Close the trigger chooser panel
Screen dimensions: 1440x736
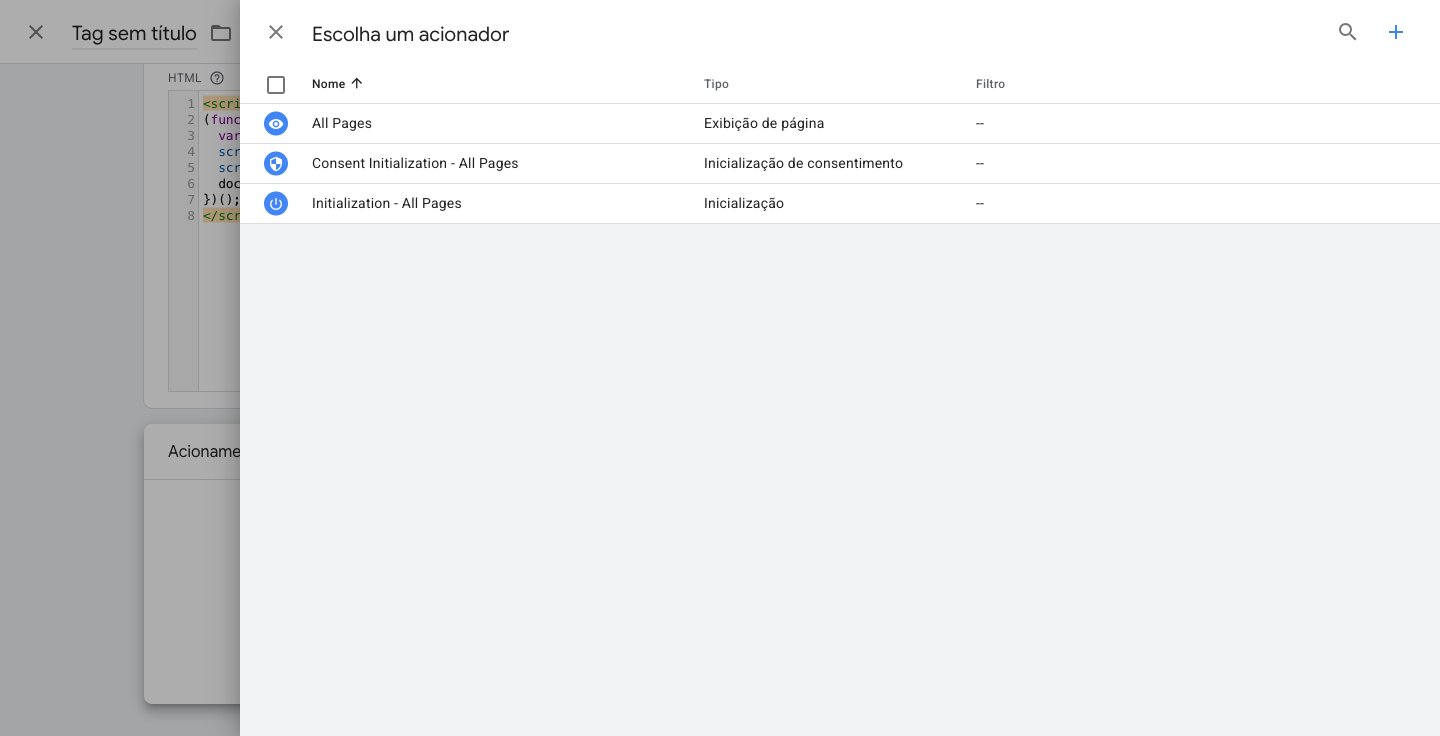[x=276, y=32]
